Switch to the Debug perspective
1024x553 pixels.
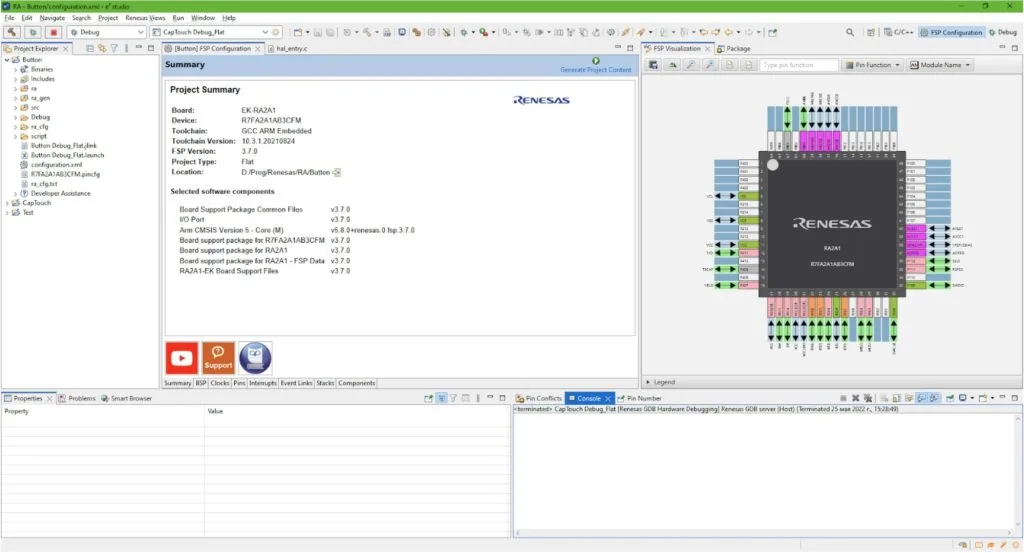point(1002,32)
